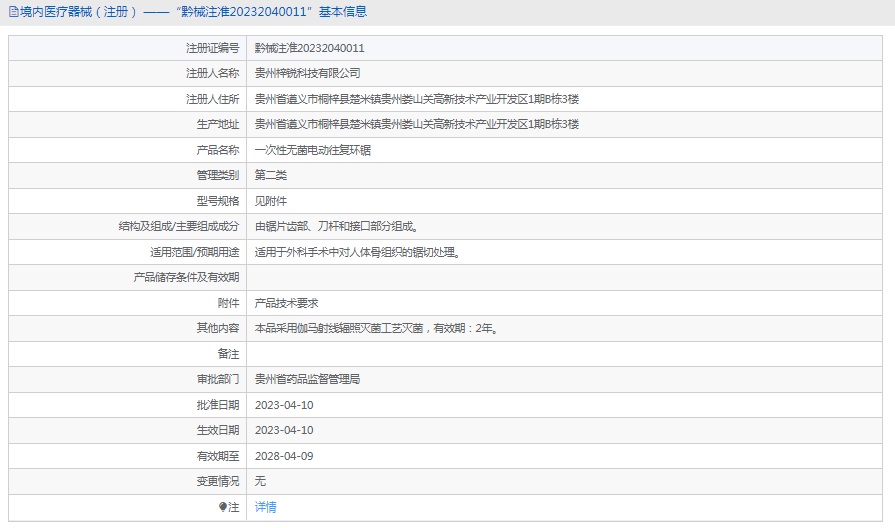The image size is (895, 528).
Task: Click registrant name 贵州梓锐科技有限公司
Action: [x=308, y=73]
